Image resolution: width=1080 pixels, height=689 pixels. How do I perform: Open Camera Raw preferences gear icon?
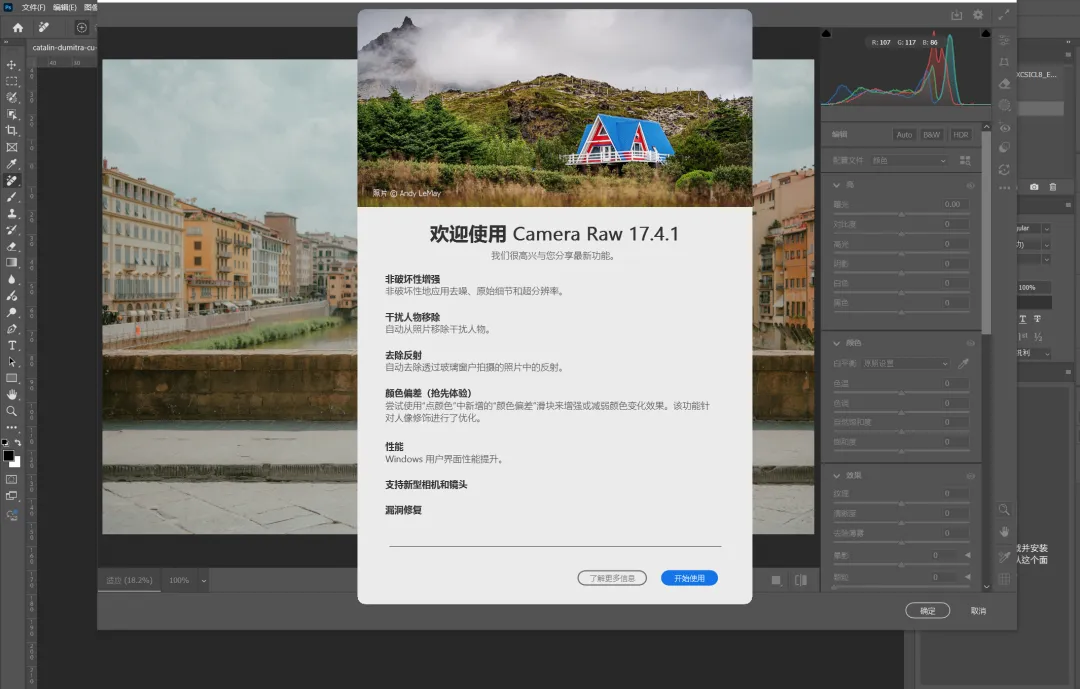tap(978, 14)
